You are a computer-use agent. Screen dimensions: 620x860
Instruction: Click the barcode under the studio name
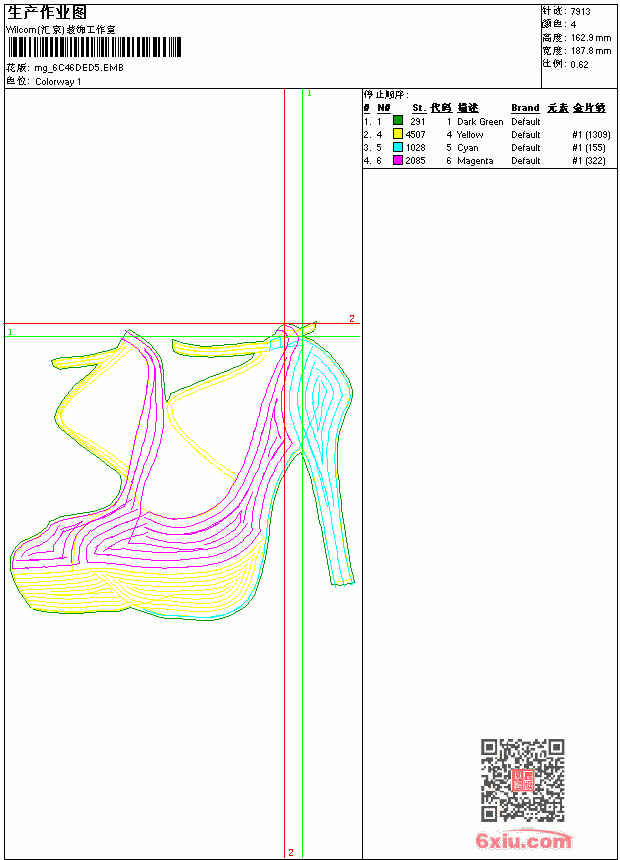[94, 47]
